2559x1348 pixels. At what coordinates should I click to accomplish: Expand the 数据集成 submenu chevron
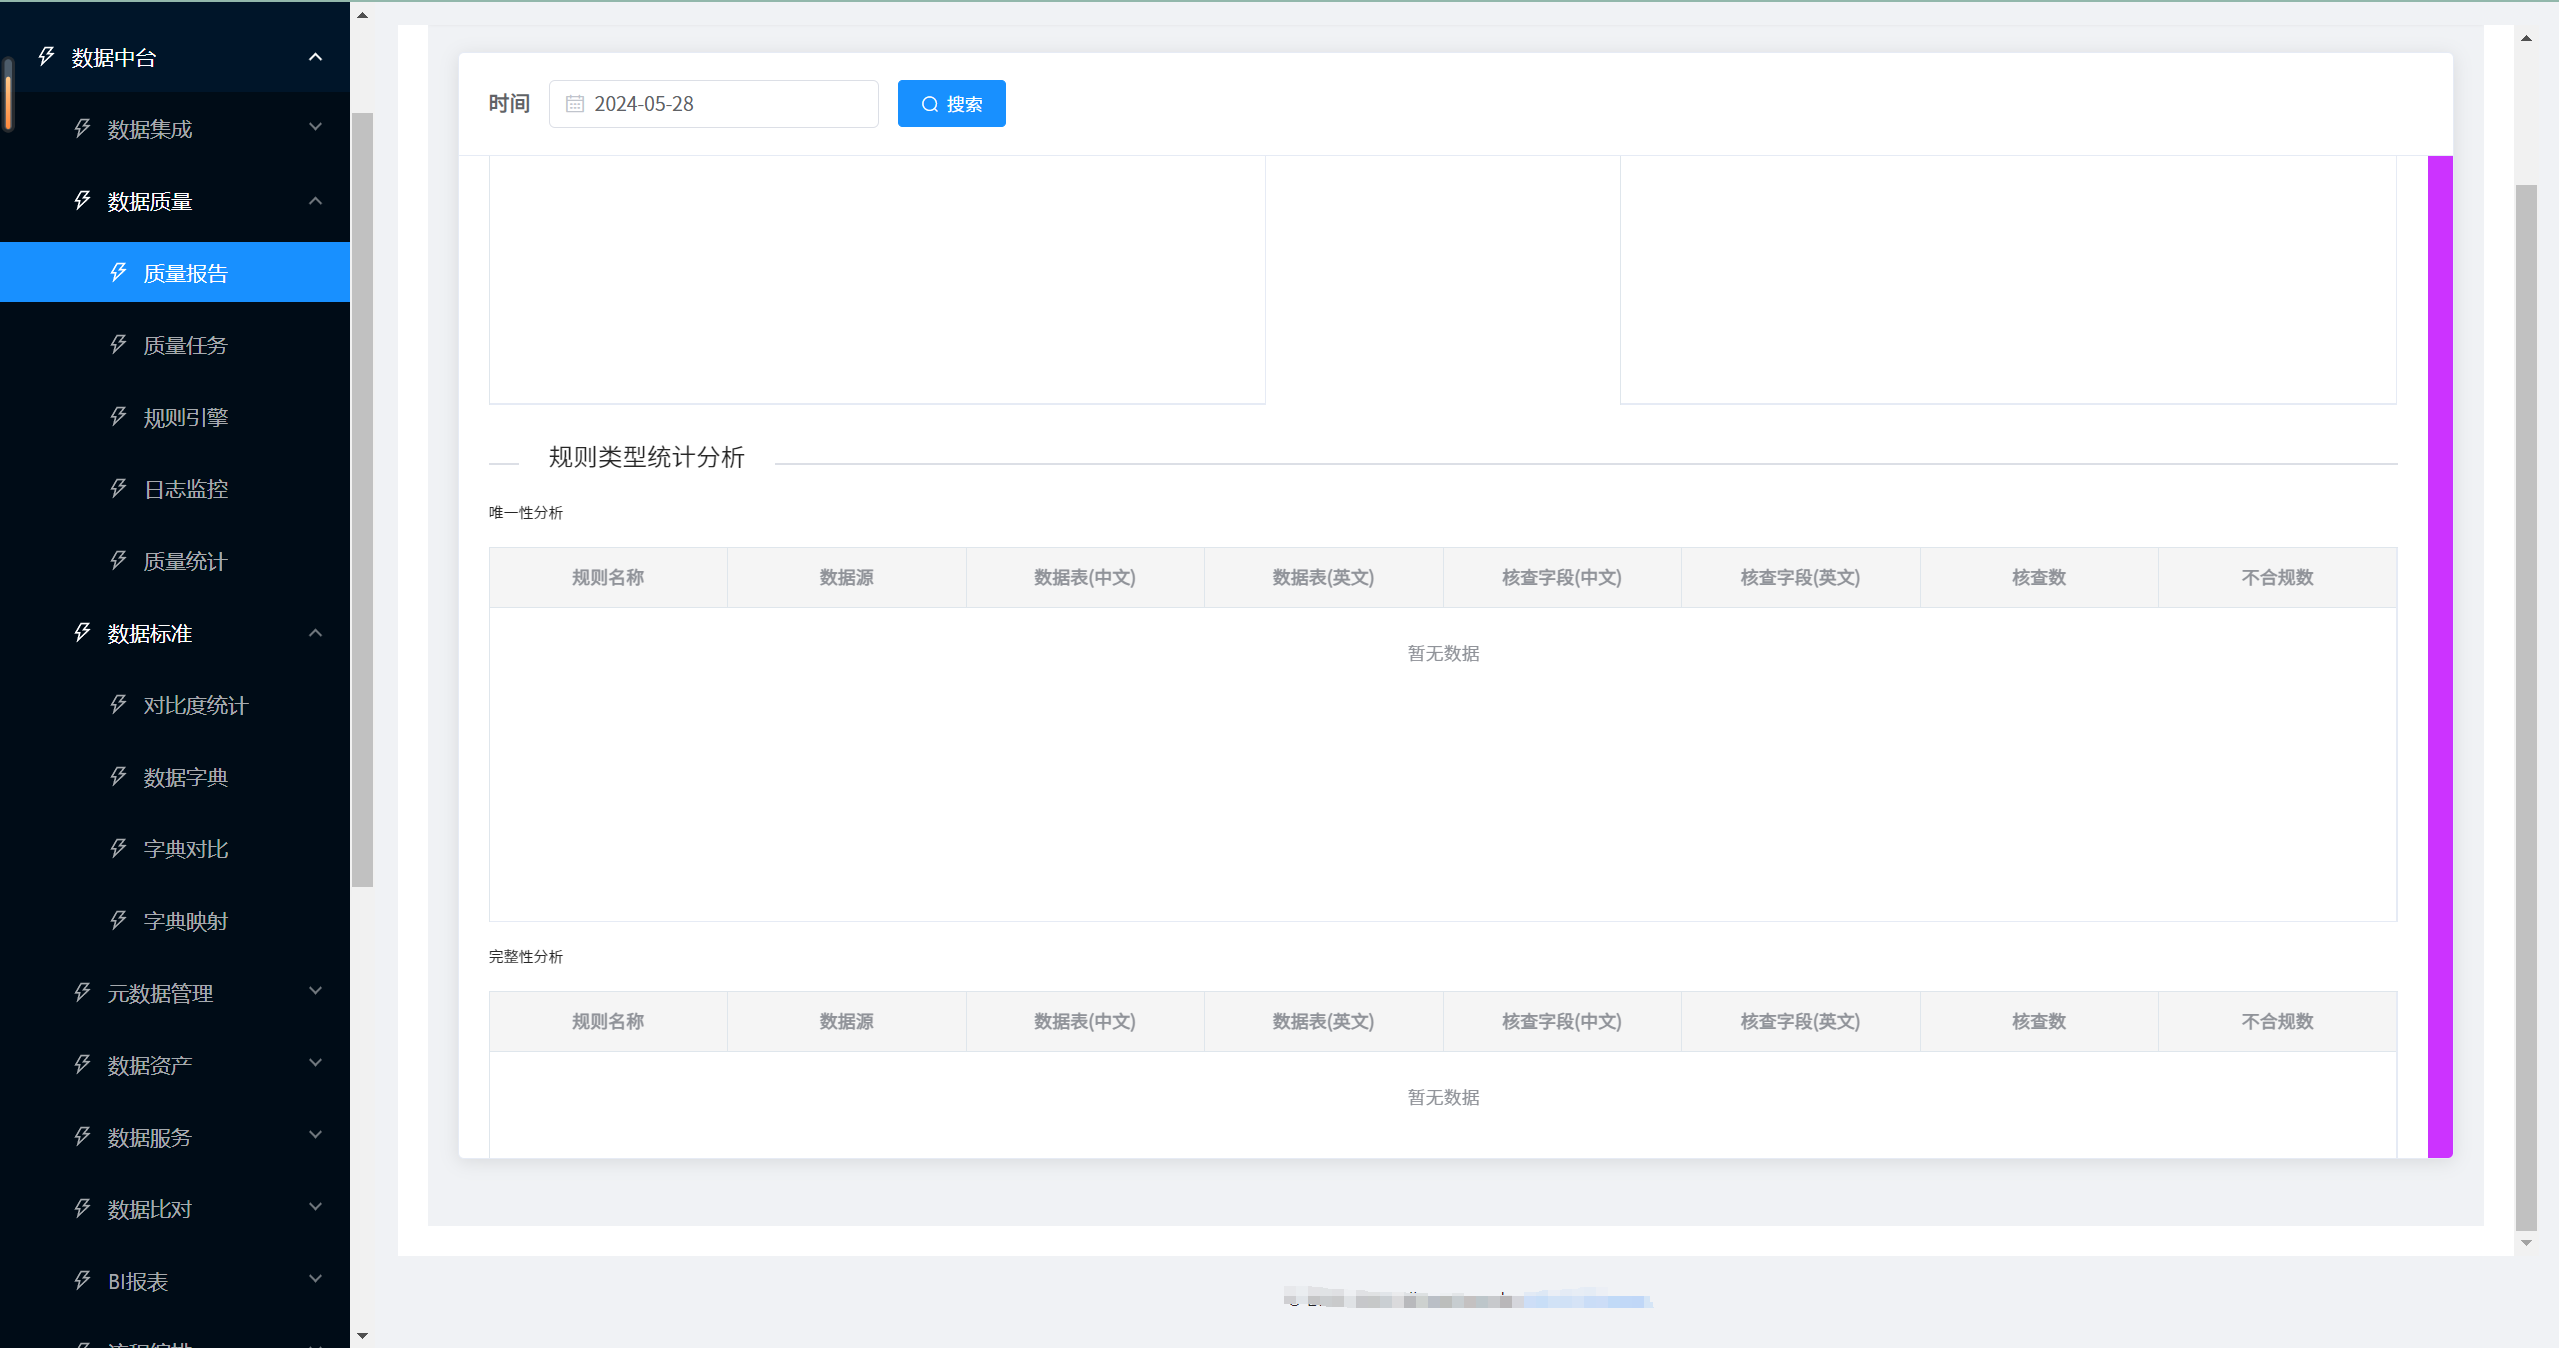point(315,127)
